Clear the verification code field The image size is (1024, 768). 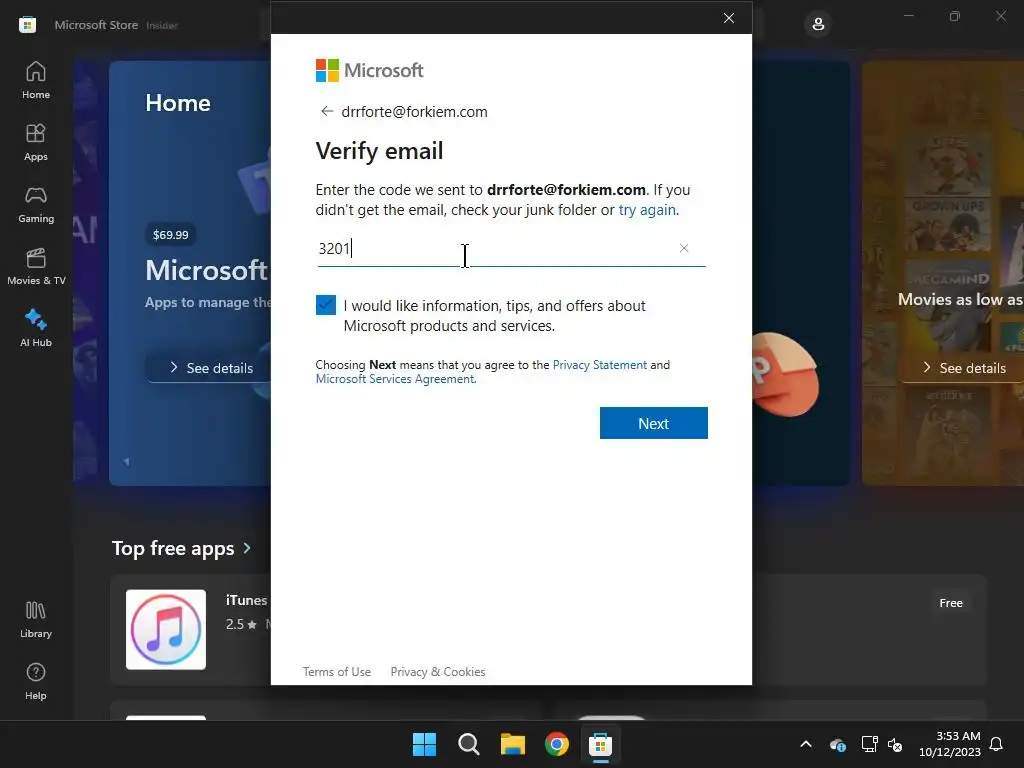(684, 248)
